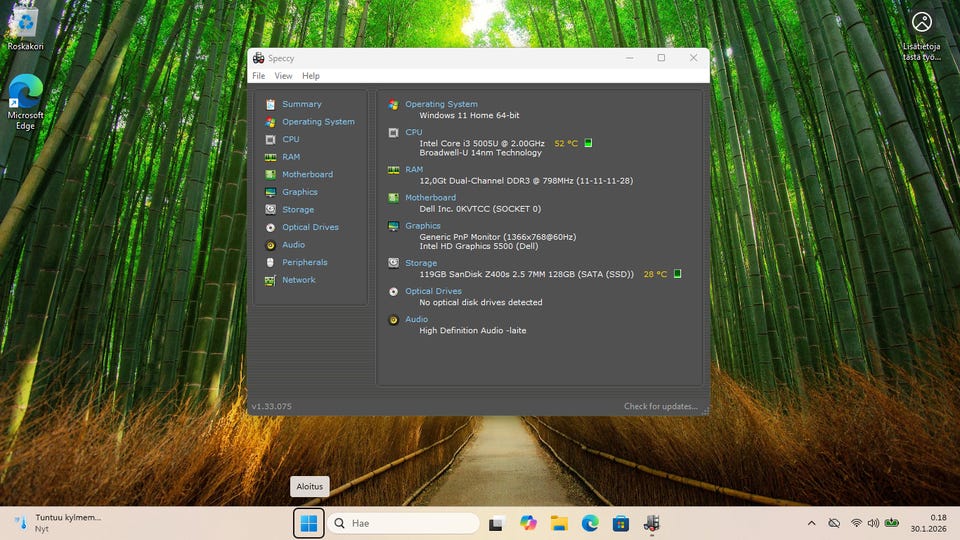Click the Optical Drives sidebar icon

click(x=270, y=227)
